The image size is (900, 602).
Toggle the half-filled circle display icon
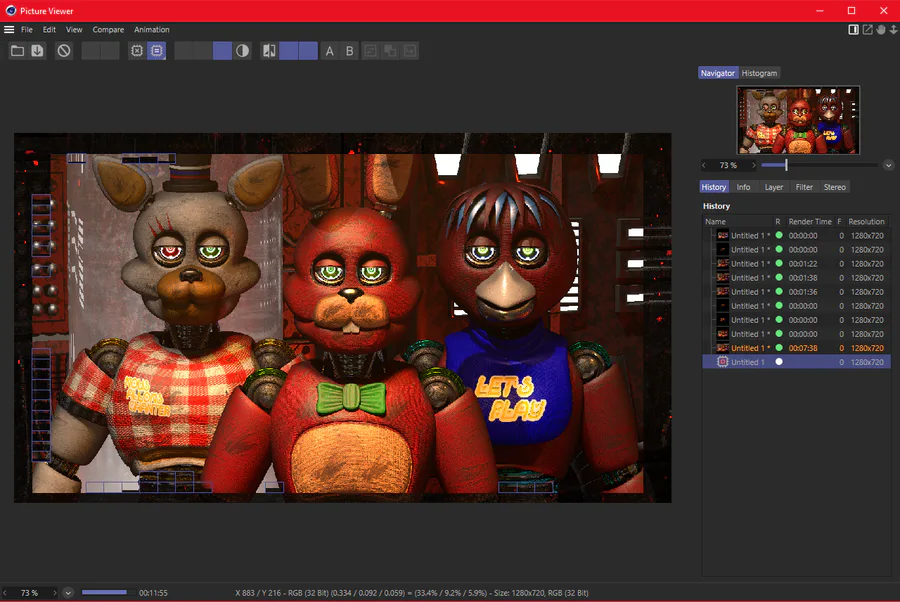243,51
